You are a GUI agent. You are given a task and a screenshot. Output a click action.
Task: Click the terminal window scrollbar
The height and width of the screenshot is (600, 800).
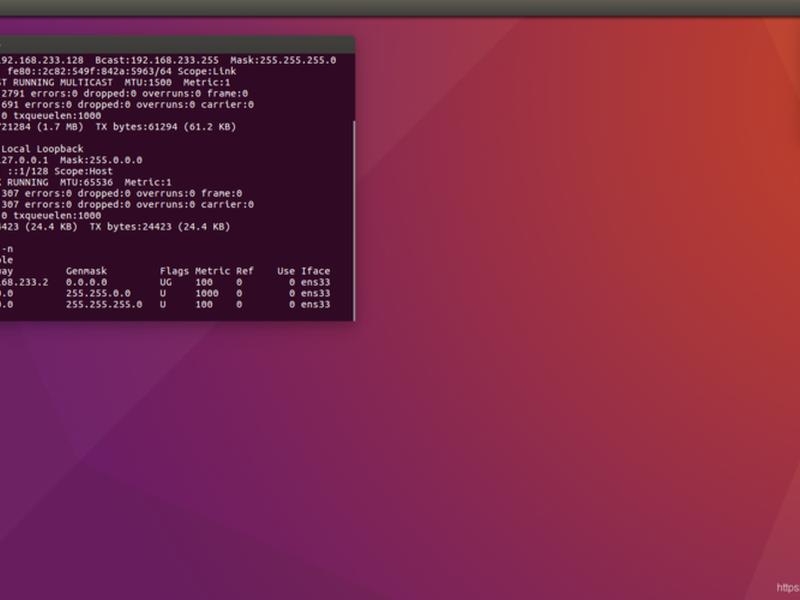point(354,220)
